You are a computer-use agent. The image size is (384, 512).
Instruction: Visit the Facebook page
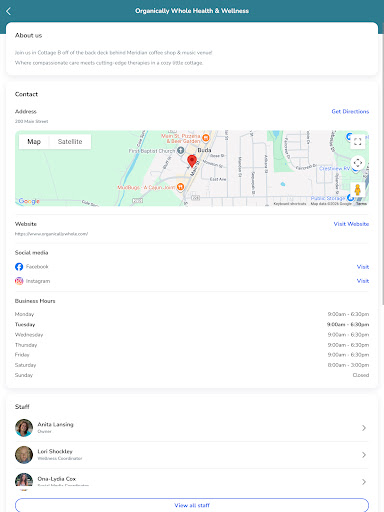click(x=363, y=267)
